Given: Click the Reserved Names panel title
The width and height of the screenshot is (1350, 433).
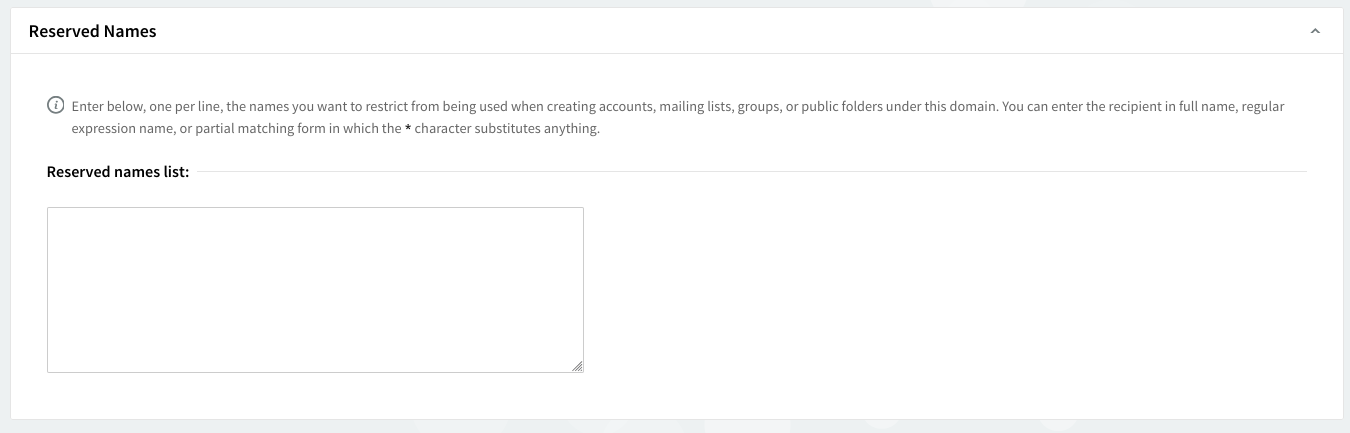Looking at the screenshot, I should coord(92,31).
